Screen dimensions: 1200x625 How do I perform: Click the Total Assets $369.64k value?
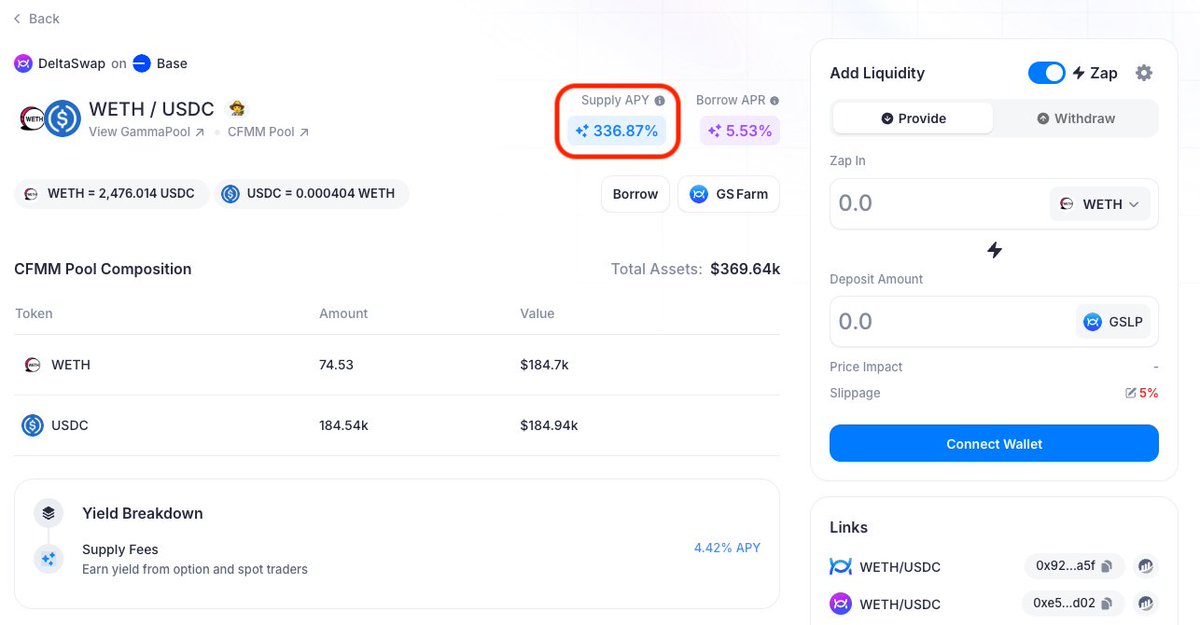745,269
